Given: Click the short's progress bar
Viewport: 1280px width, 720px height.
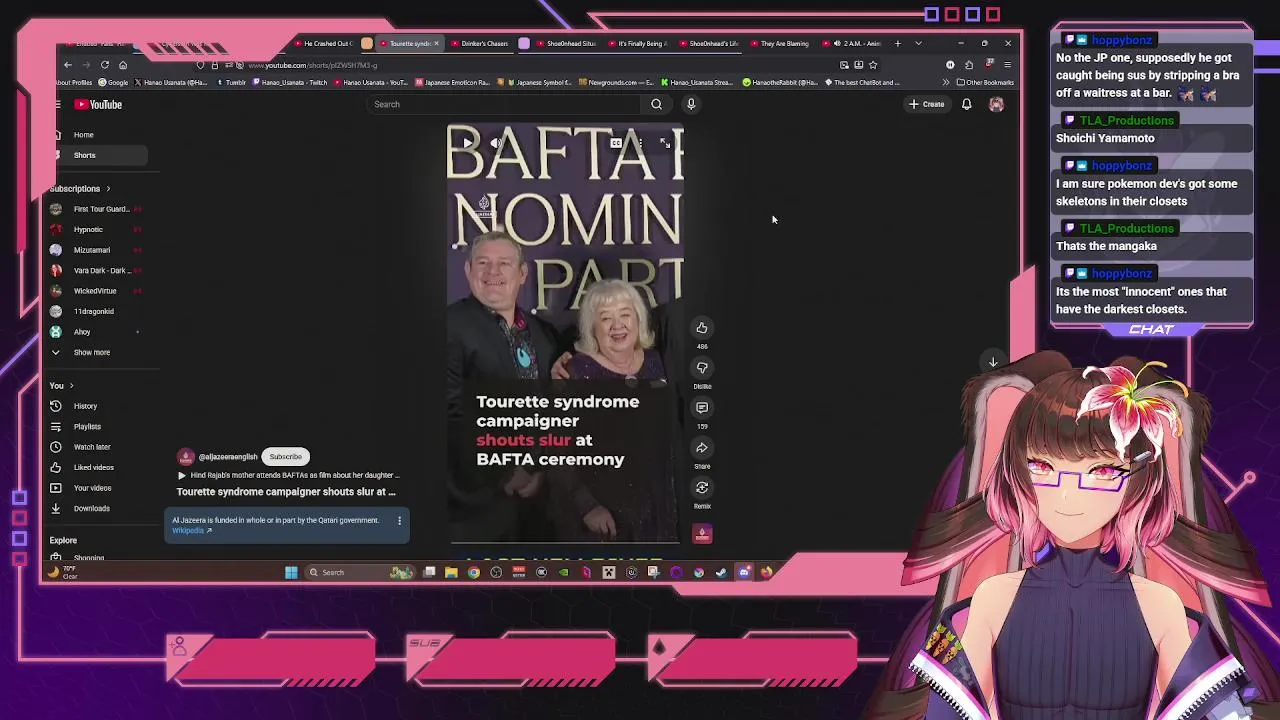Looking at the screenshot, I should [x=565, y=543].
